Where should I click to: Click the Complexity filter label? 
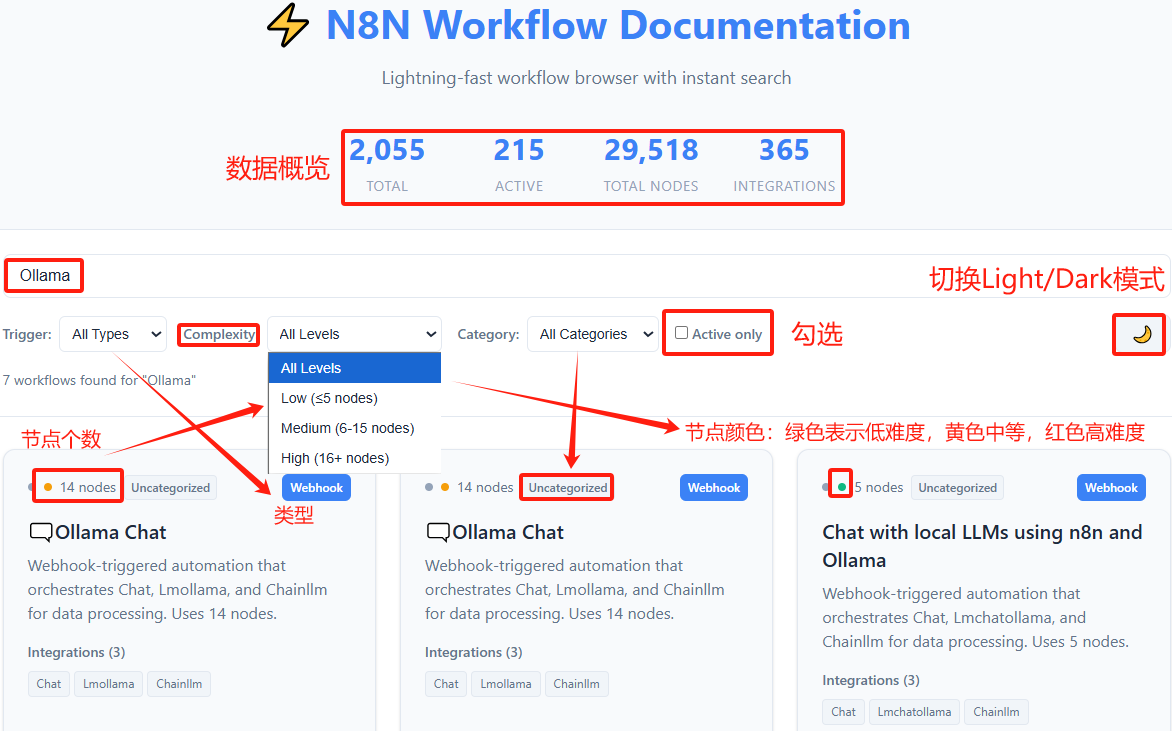point(219,334)
